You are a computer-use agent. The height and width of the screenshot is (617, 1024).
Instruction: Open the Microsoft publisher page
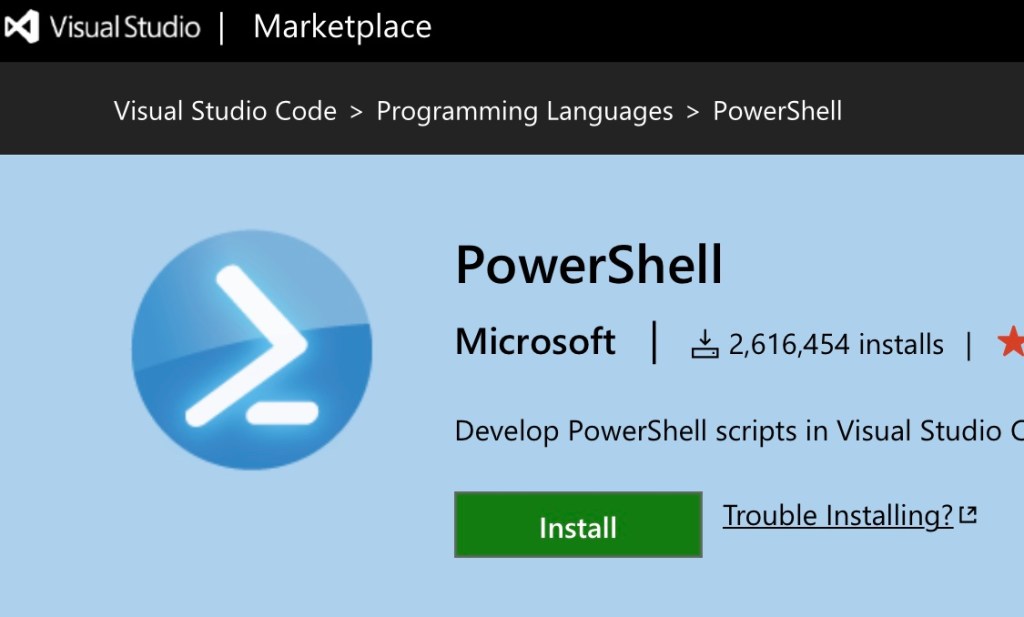click(x=535, y=342)
